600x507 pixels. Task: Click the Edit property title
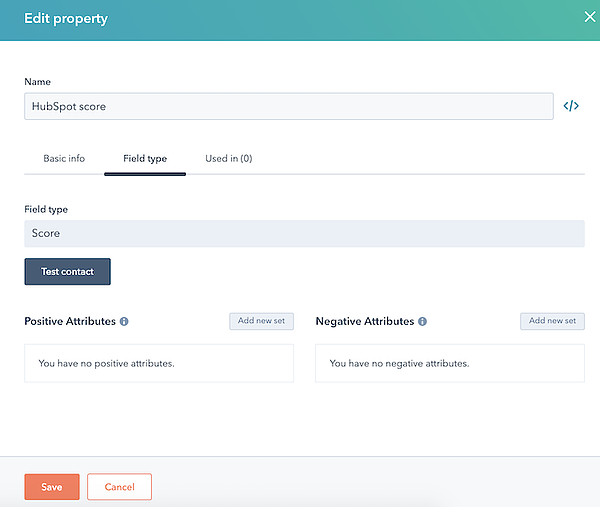point(66,18)
